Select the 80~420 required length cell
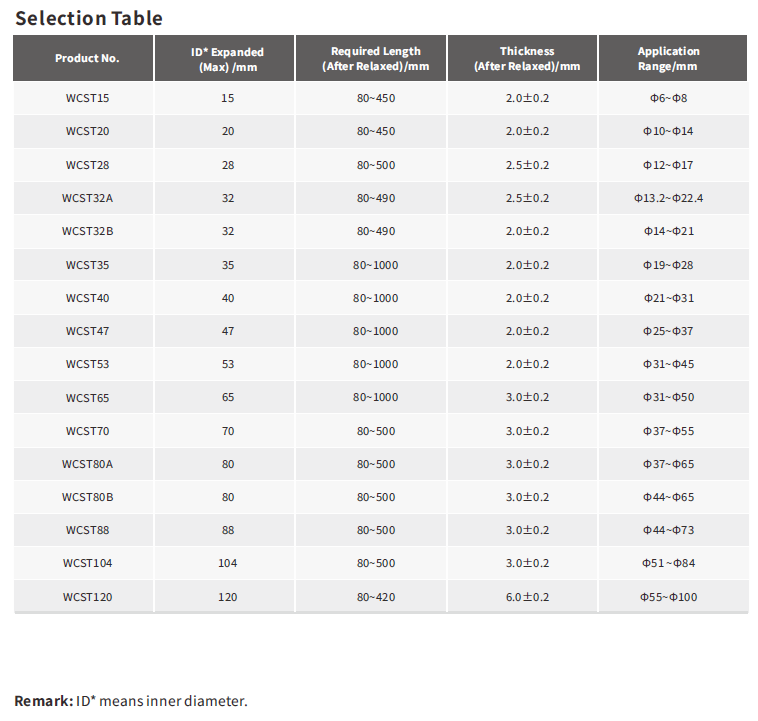 [x=375, y=597]
